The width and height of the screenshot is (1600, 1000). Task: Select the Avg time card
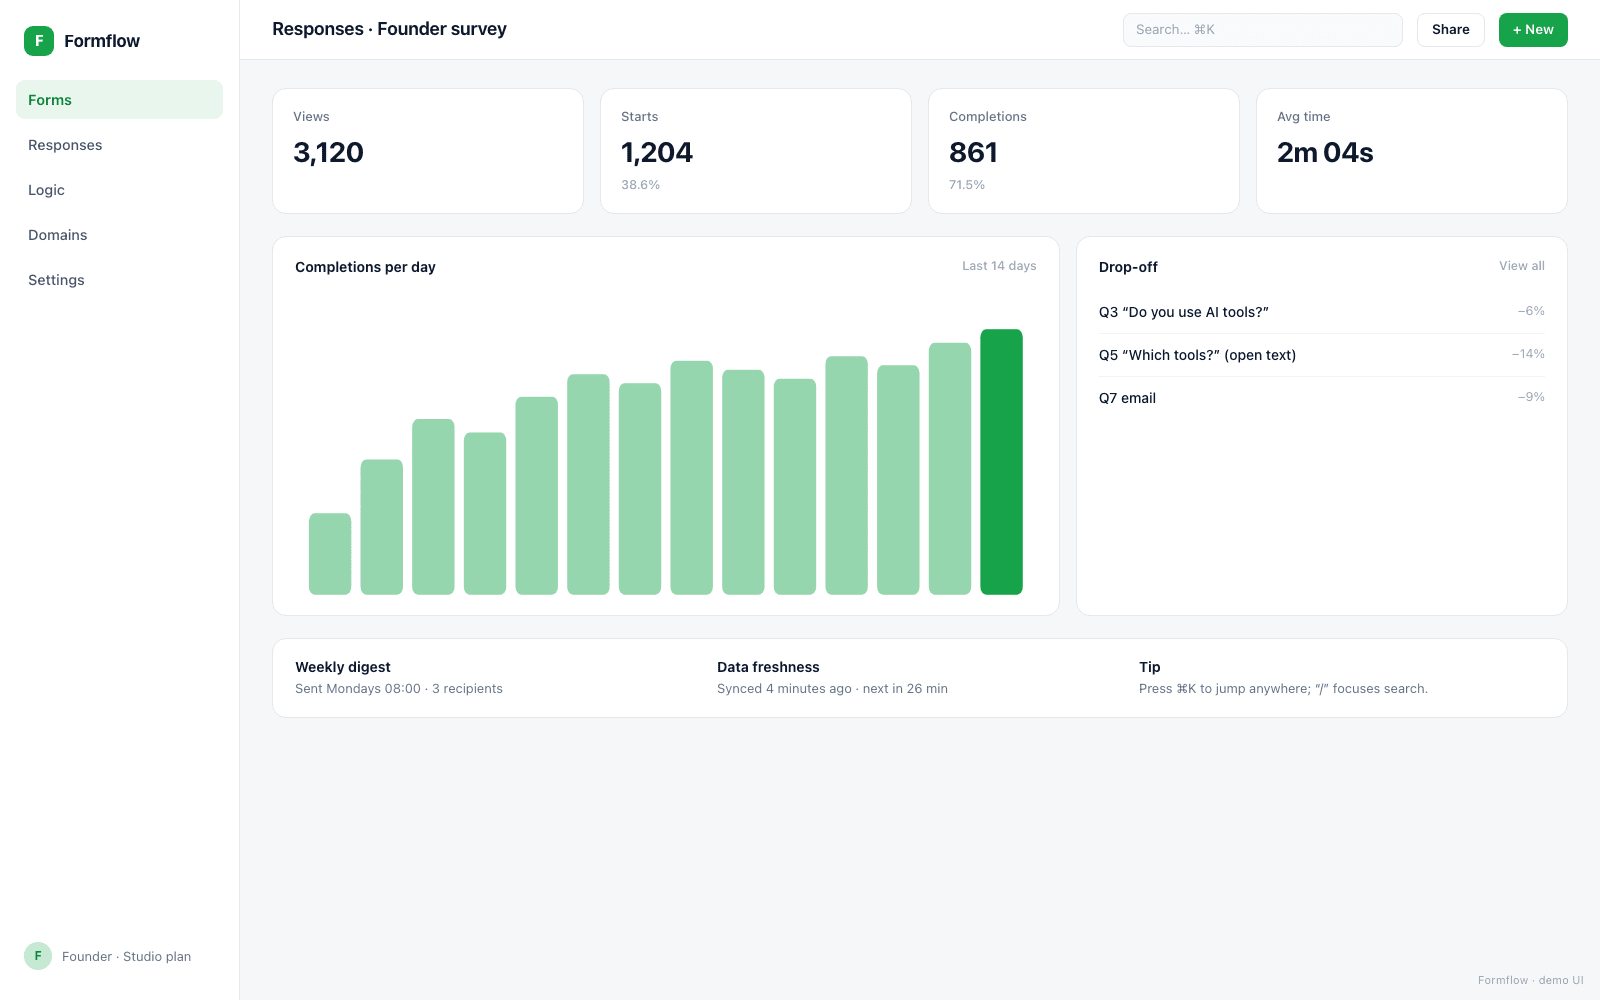coord(1412,151)
